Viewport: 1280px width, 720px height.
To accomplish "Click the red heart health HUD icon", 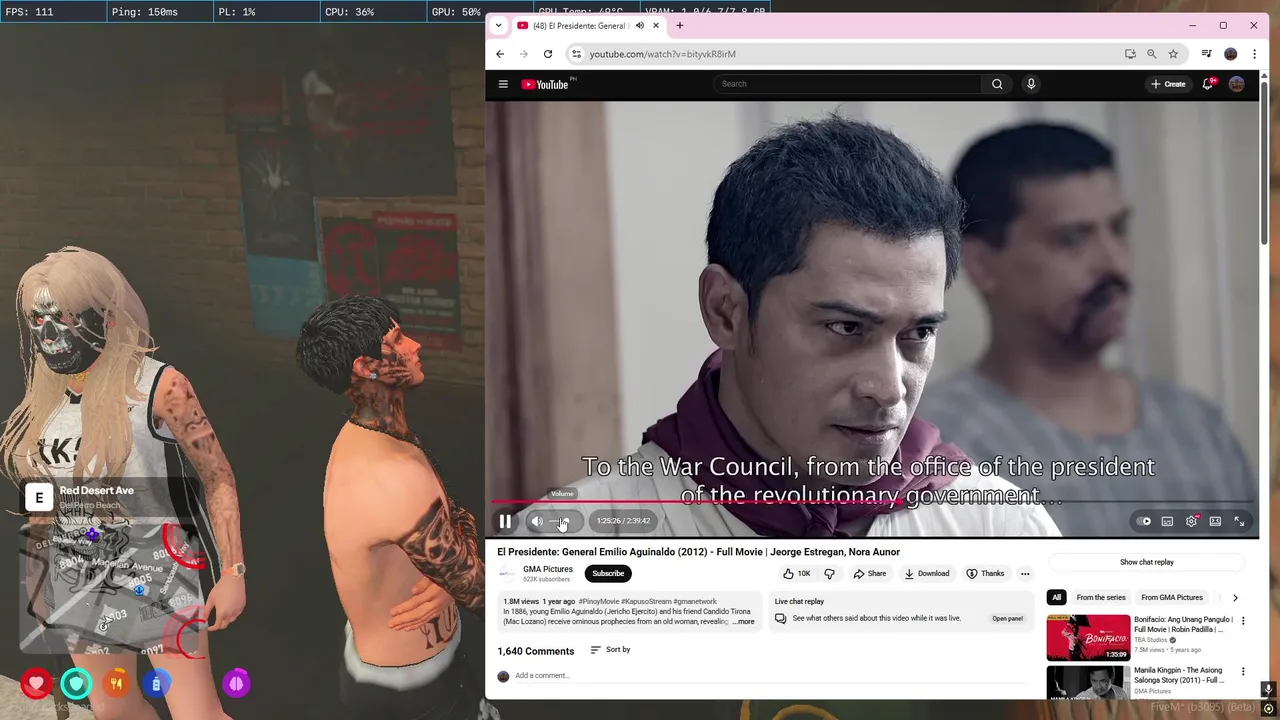I will pos(37,684).
